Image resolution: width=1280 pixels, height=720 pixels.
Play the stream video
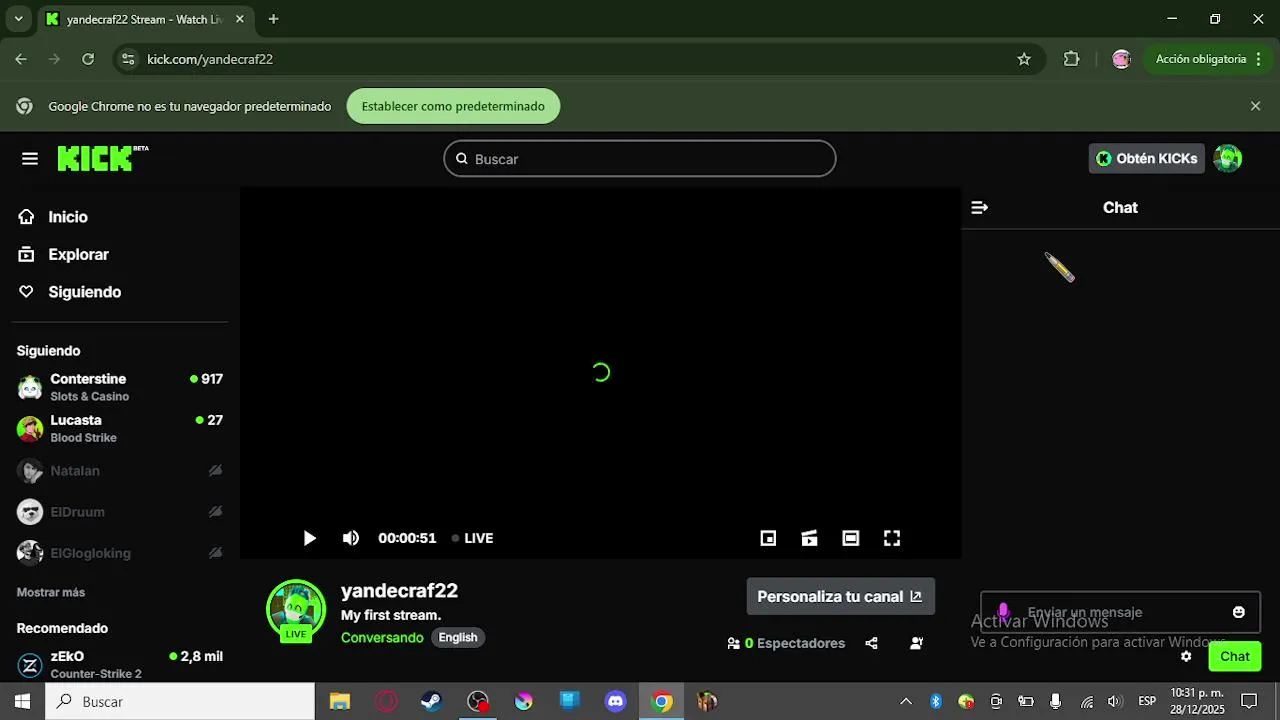point(309,538)
